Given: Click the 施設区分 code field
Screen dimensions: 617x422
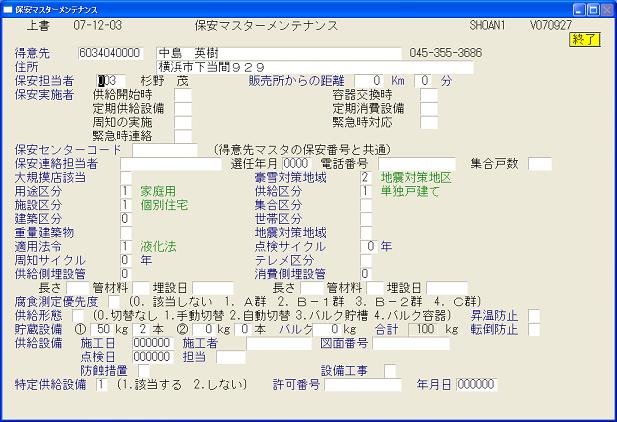Looking at the screenshot, I should [x=126, y=205].
